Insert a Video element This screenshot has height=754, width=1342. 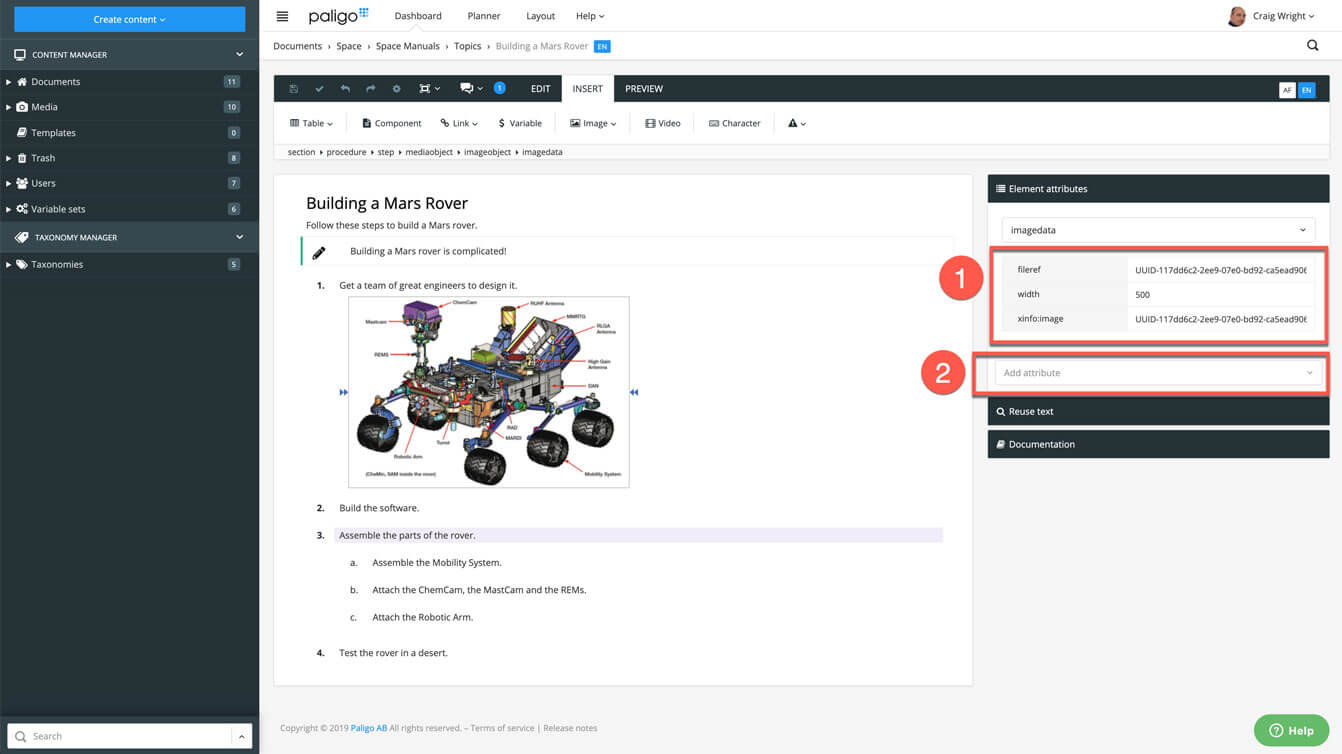[662, 124]
